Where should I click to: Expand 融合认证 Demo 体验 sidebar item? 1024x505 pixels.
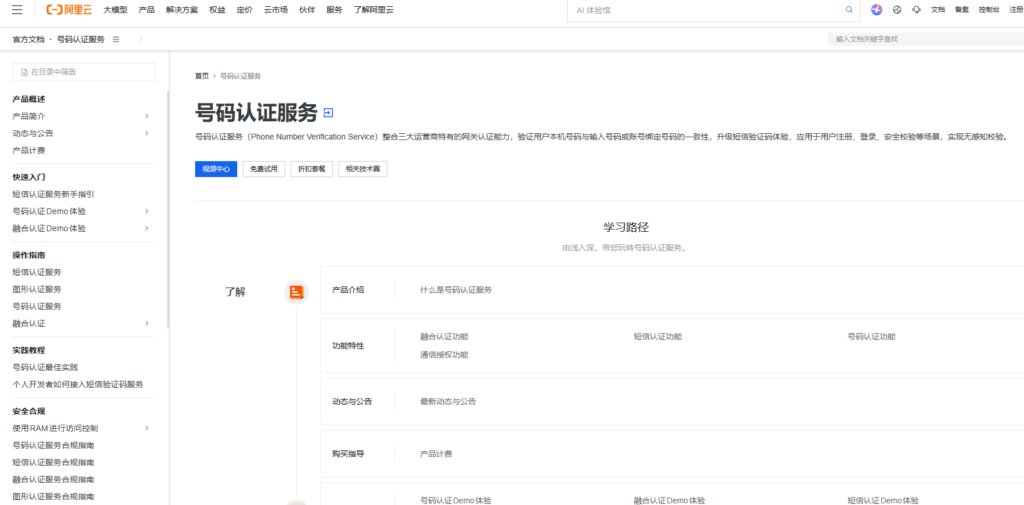(146, 228)
